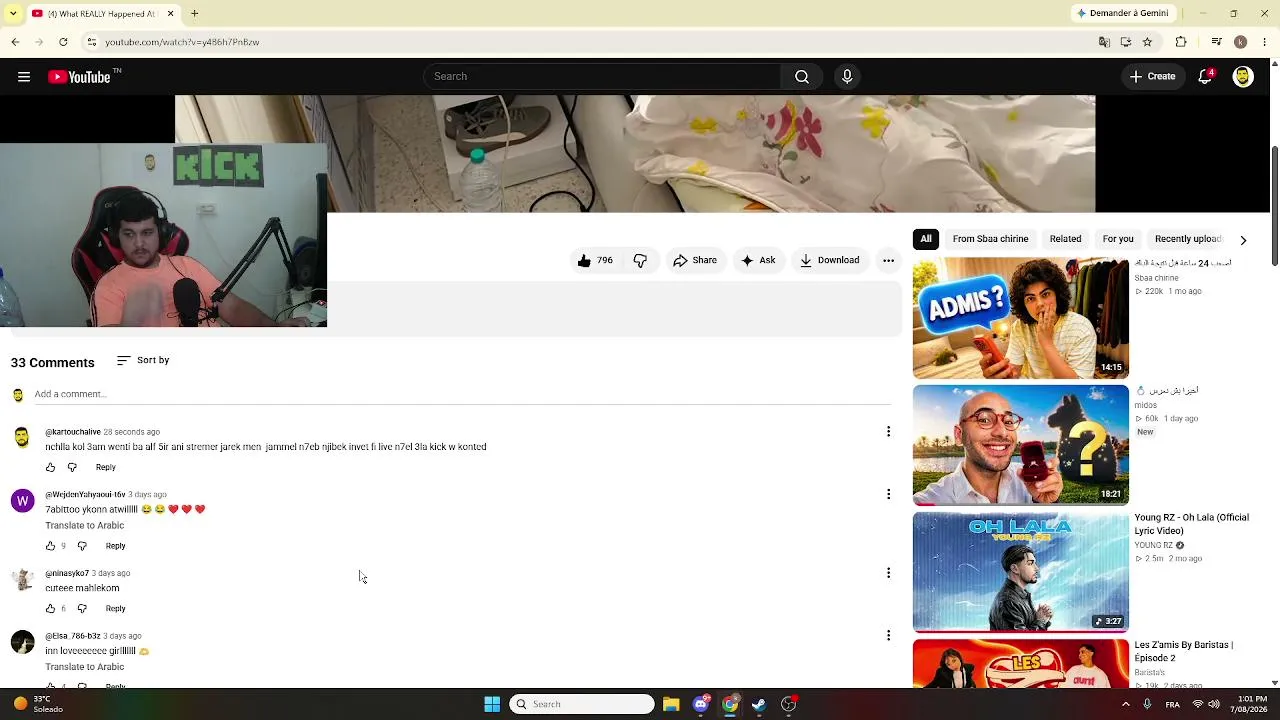This screenshot has height=720, width=1280.
Task: Click the browser address bar URL
Action: (x=182, y=42)
